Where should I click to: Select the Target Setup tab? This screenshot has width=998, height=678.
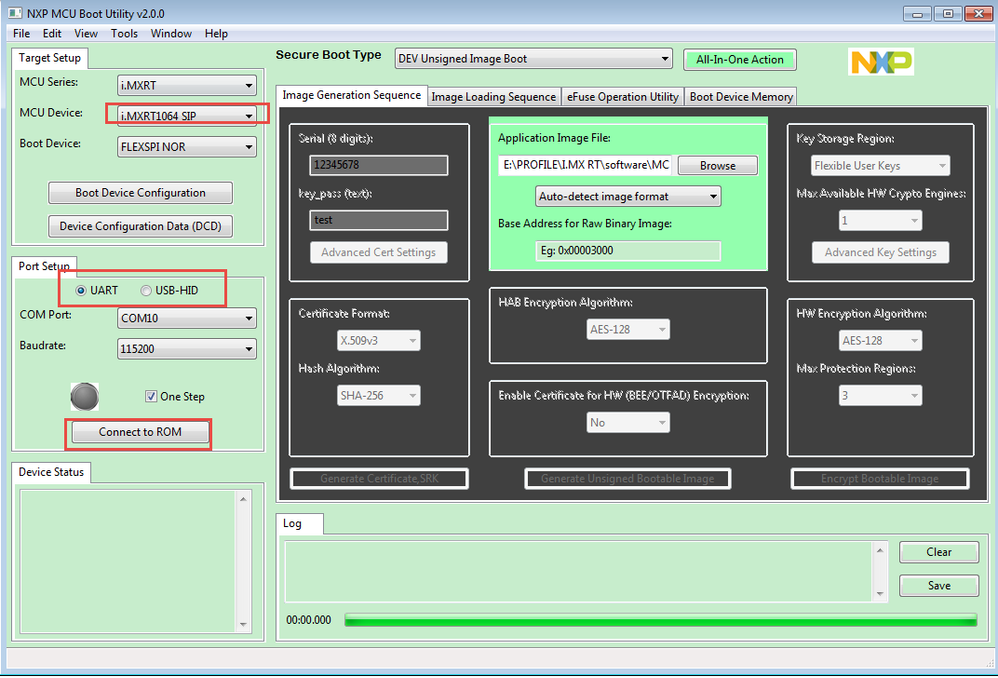pyautogui.click(x=50, y=58)
